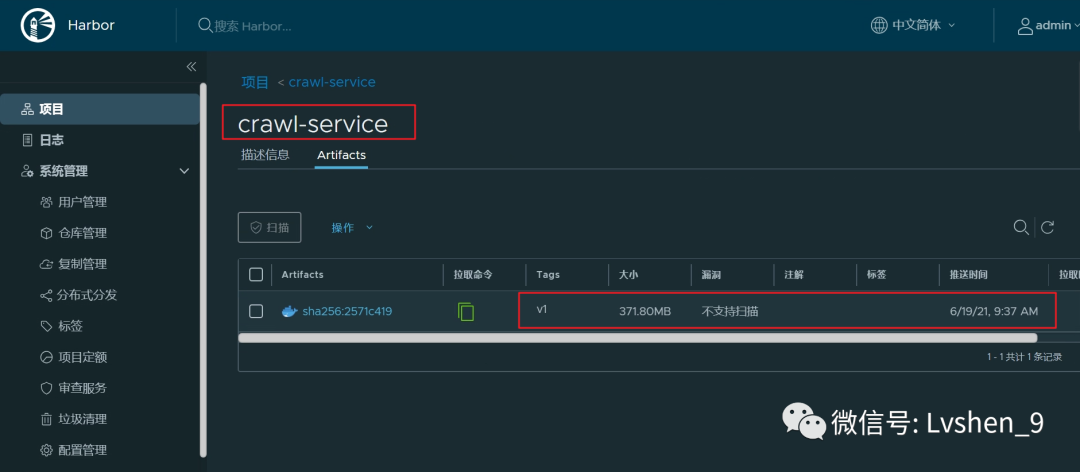Viewport: 1080px width, 472px height.
Task: Click the 项目 breadcrumb link
Action: [x=255, y=82]
